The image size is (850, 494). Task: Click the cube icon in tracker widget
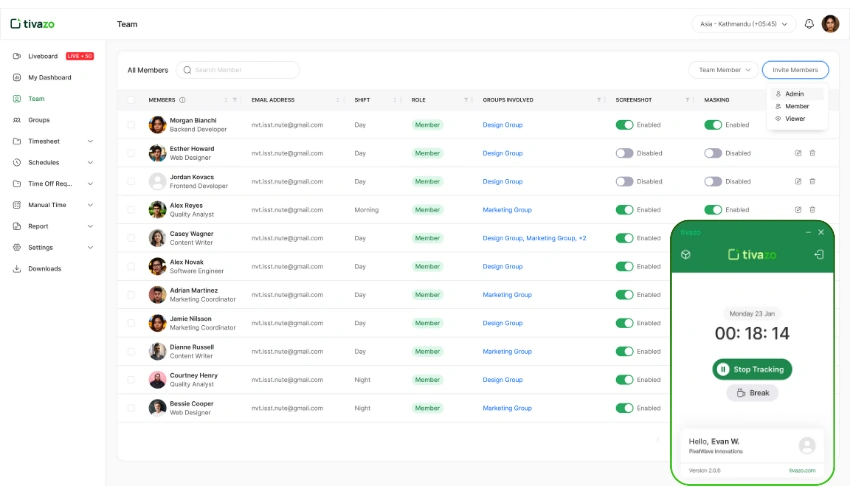(686, 254)
